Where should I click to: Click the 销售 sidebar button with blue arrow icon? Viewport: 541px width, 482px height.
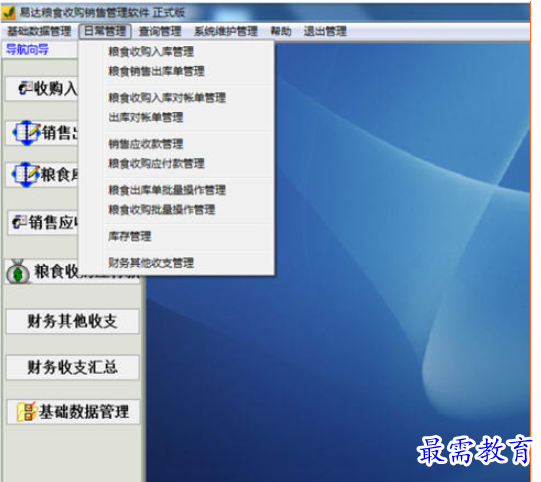pos(42,133)
